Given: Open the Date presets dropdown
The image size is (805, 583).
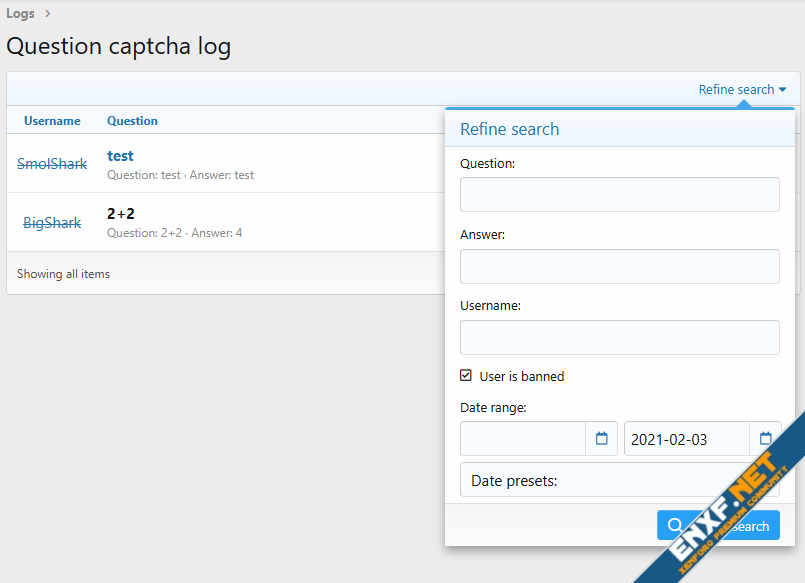Looking at the screenshot, I should click(x=619, y=481).
